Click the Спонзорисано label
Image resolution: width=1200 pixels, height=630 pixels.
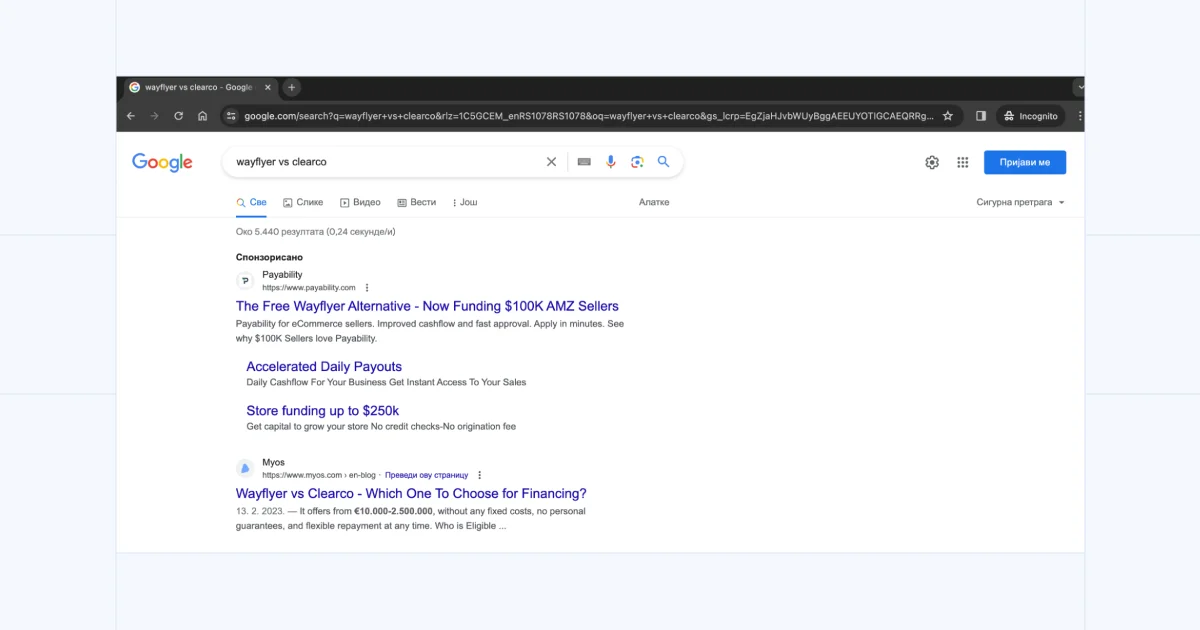269,257
